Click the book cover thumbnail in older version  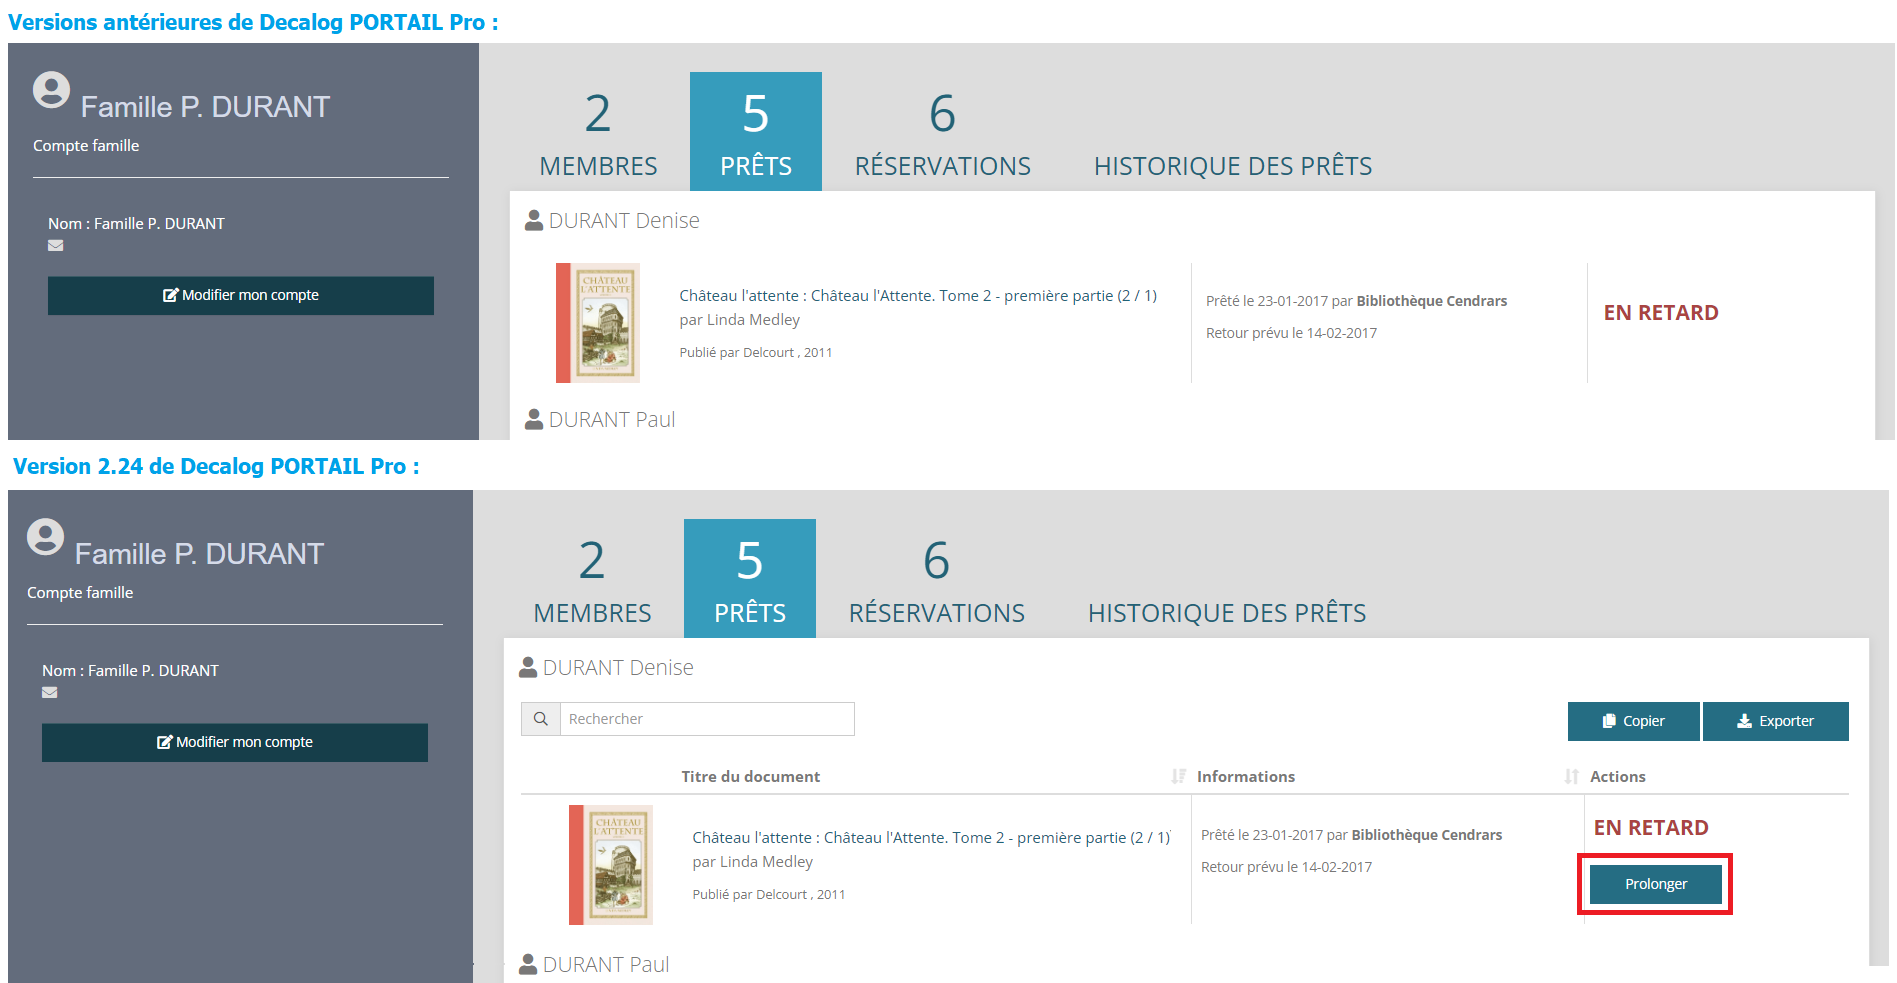[598, 323]
